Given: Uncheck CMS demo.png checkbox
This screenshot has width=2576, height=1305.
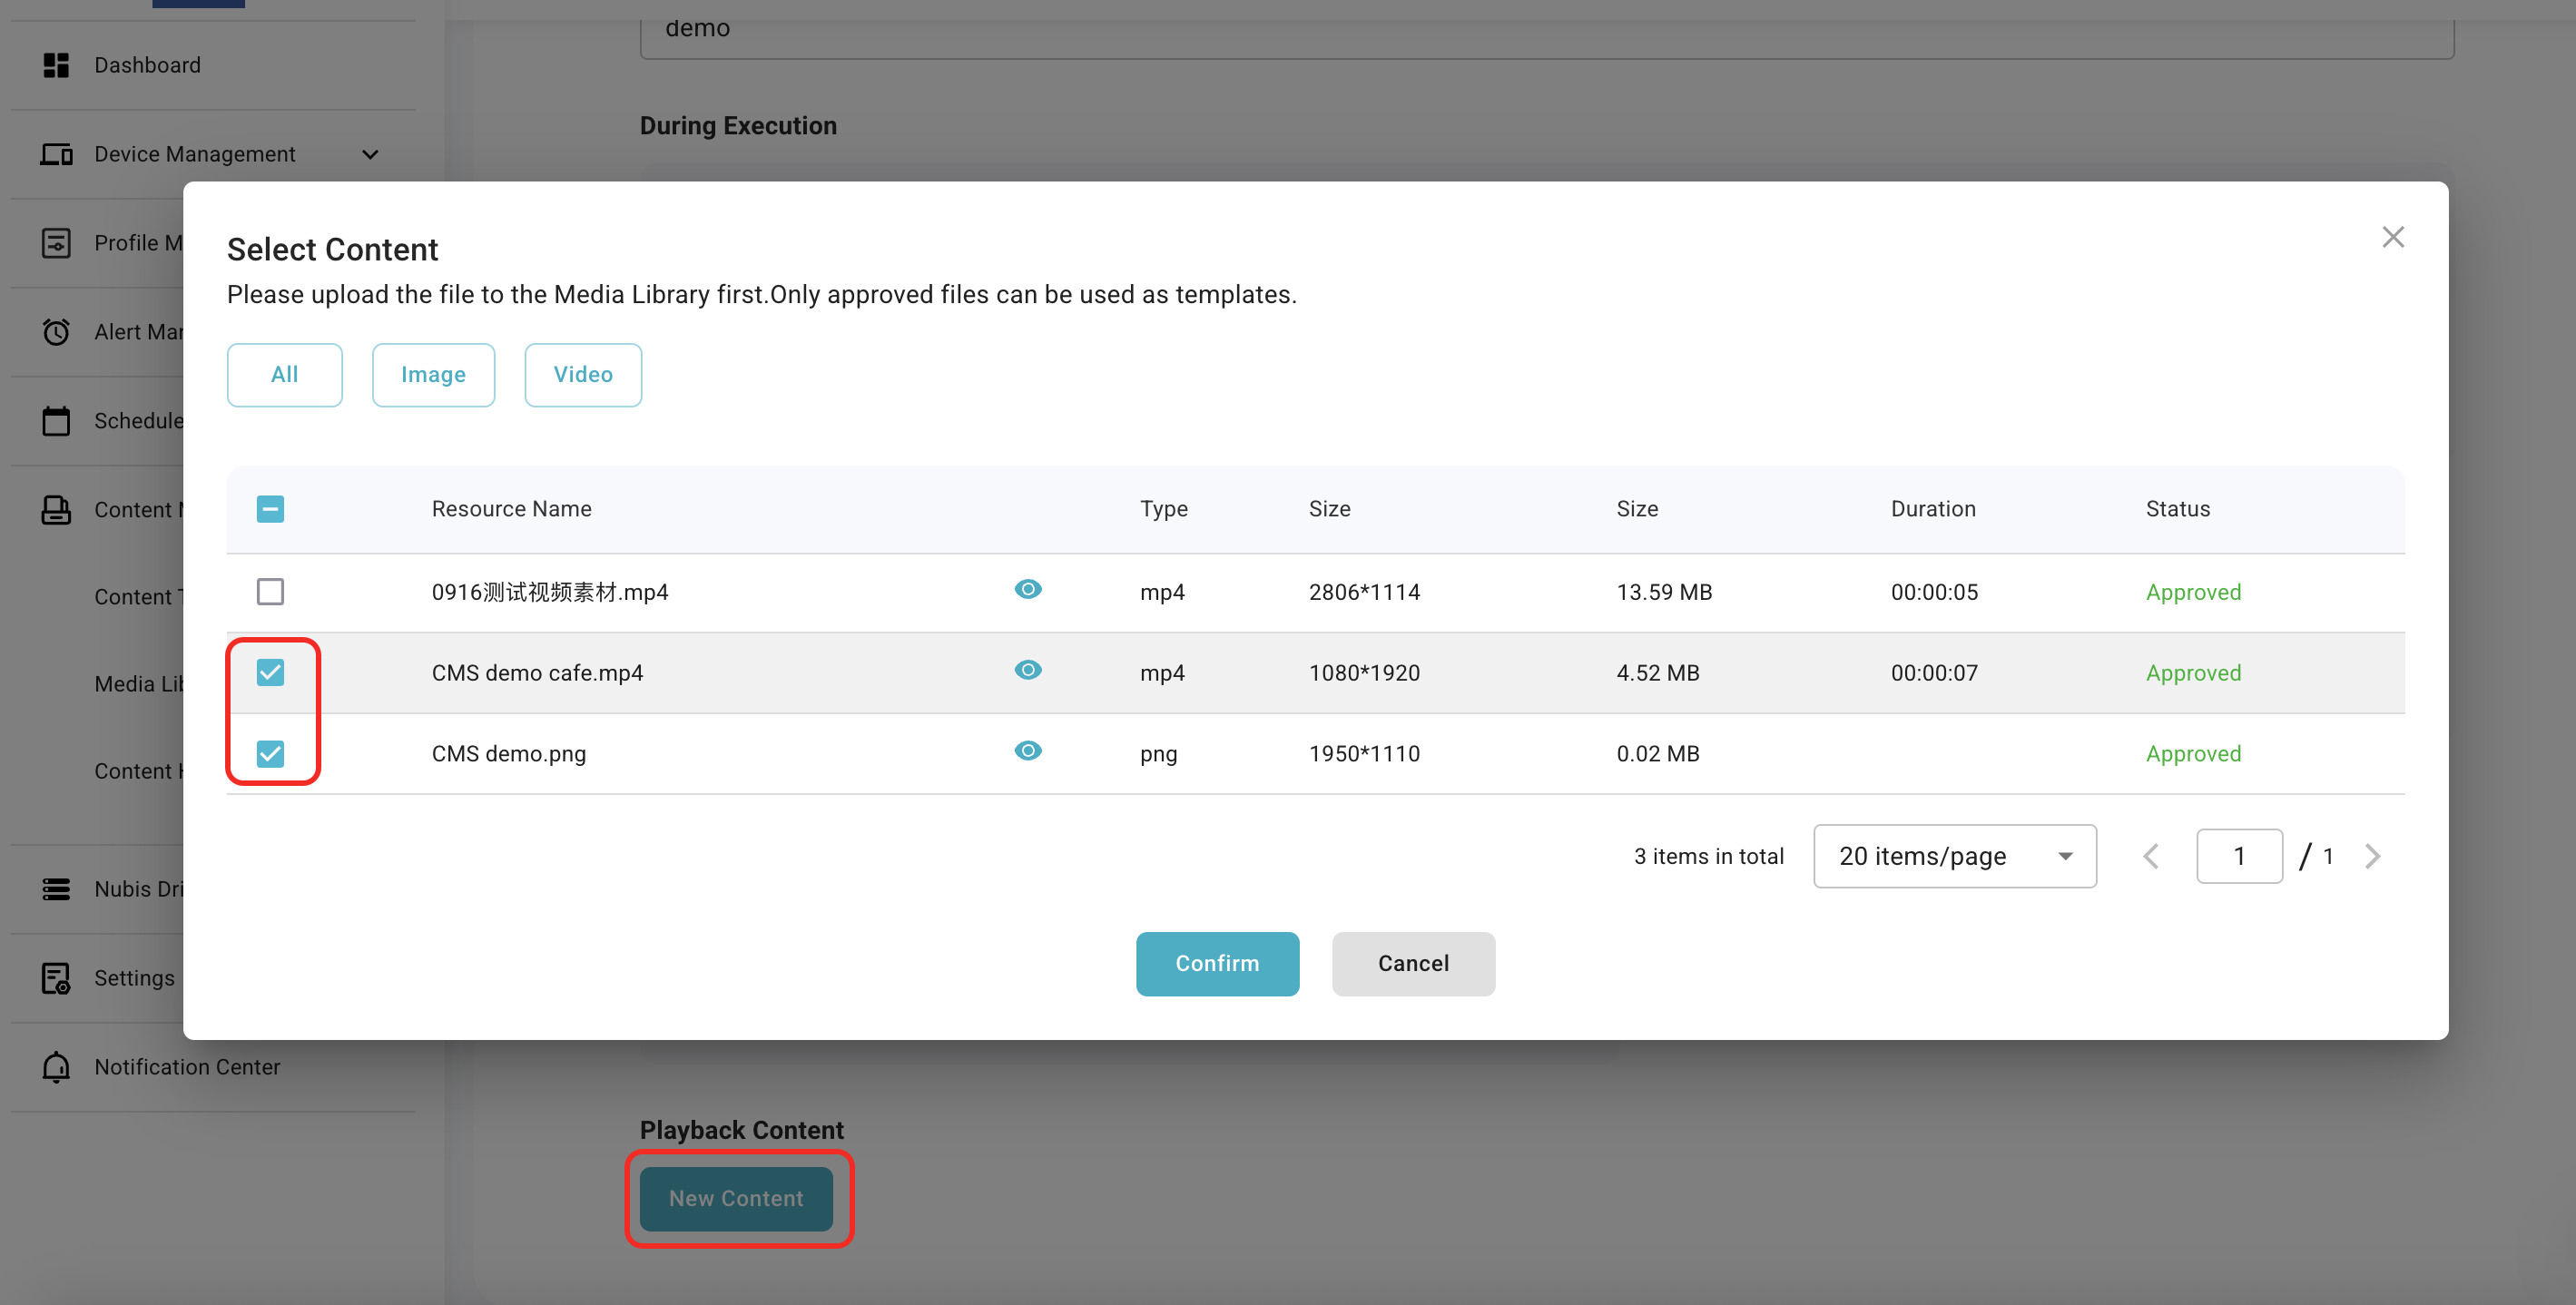Looking at the screenshot, I should click(270, 753).
